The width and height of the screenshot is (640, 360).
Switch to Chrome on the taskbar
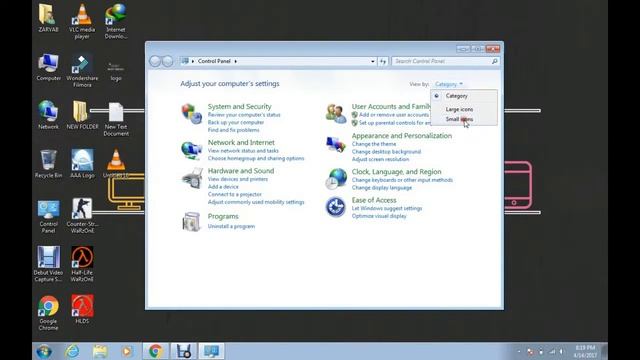tap(155, 351)
